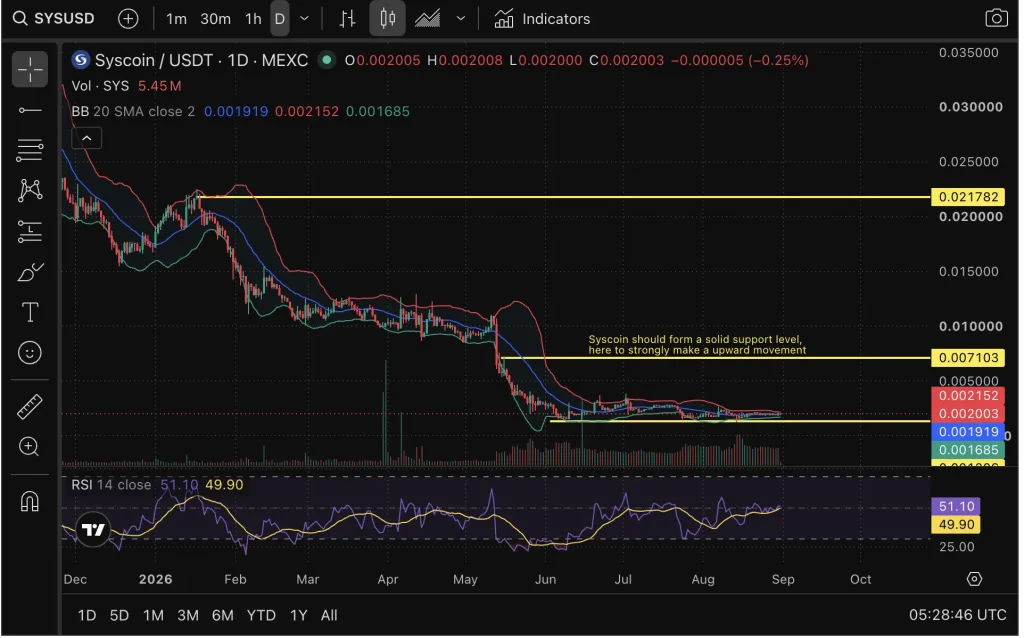Select the 0.007103 yellow price label
The height and width of the screenshot is (638, 1024).
(x=968, y=358)
